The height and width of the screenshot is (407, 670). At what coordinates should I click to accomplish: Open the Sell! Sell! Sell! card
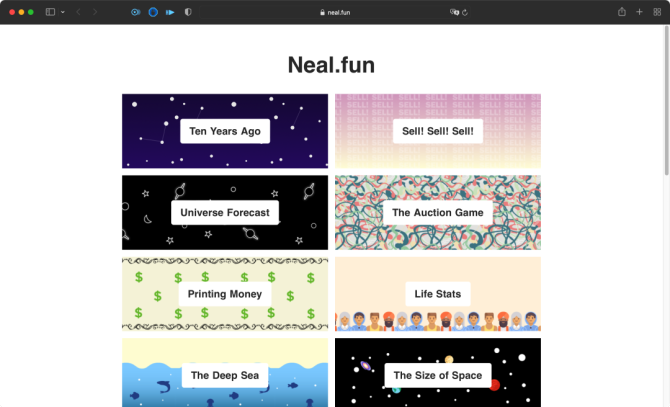[x=438, y=131]
